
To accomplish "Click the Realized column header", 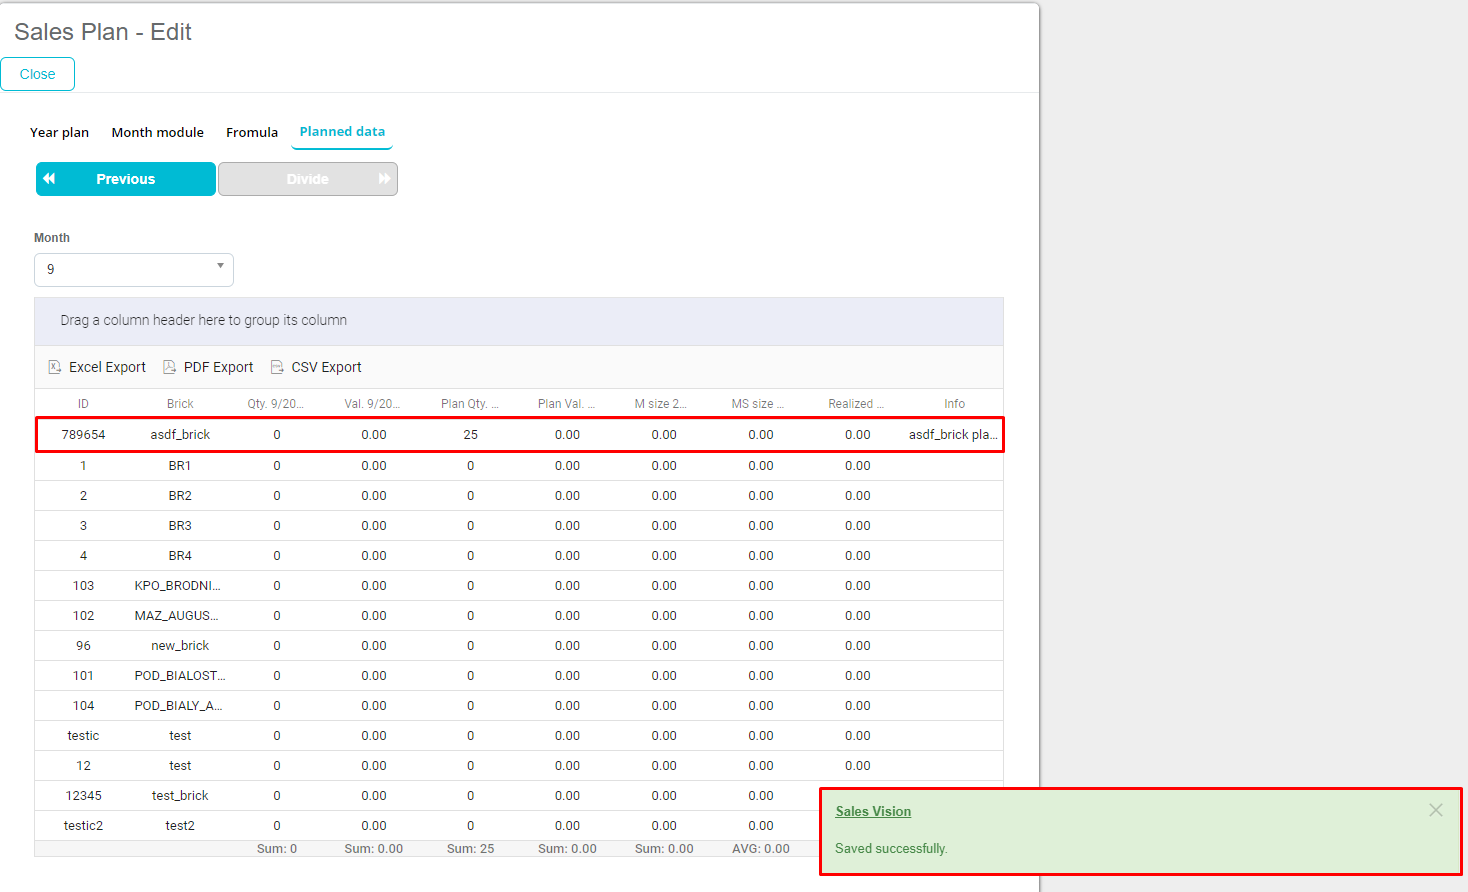I will click(855, 404).
